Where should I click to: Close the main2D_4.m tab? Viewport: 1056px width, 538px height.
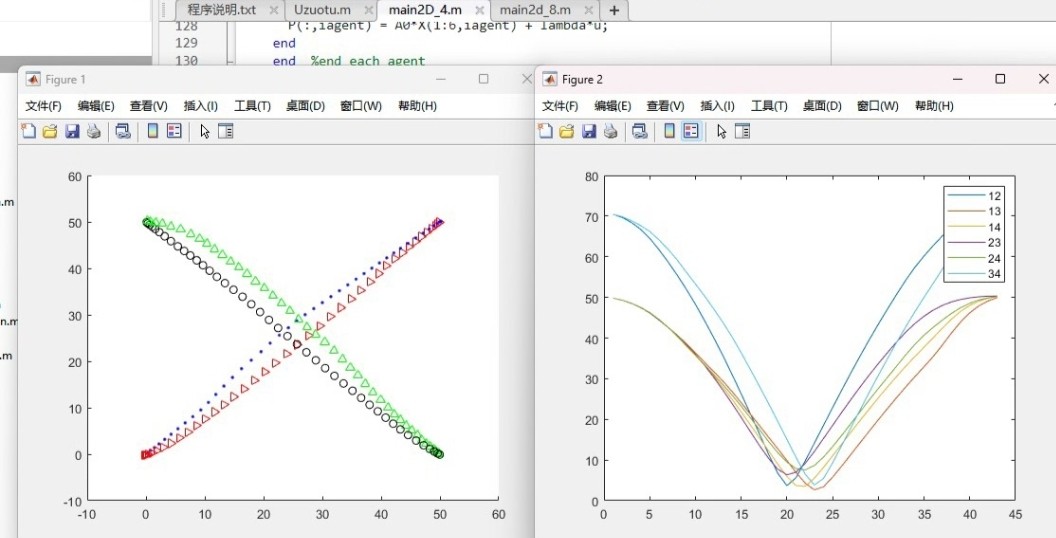point(480,10)
